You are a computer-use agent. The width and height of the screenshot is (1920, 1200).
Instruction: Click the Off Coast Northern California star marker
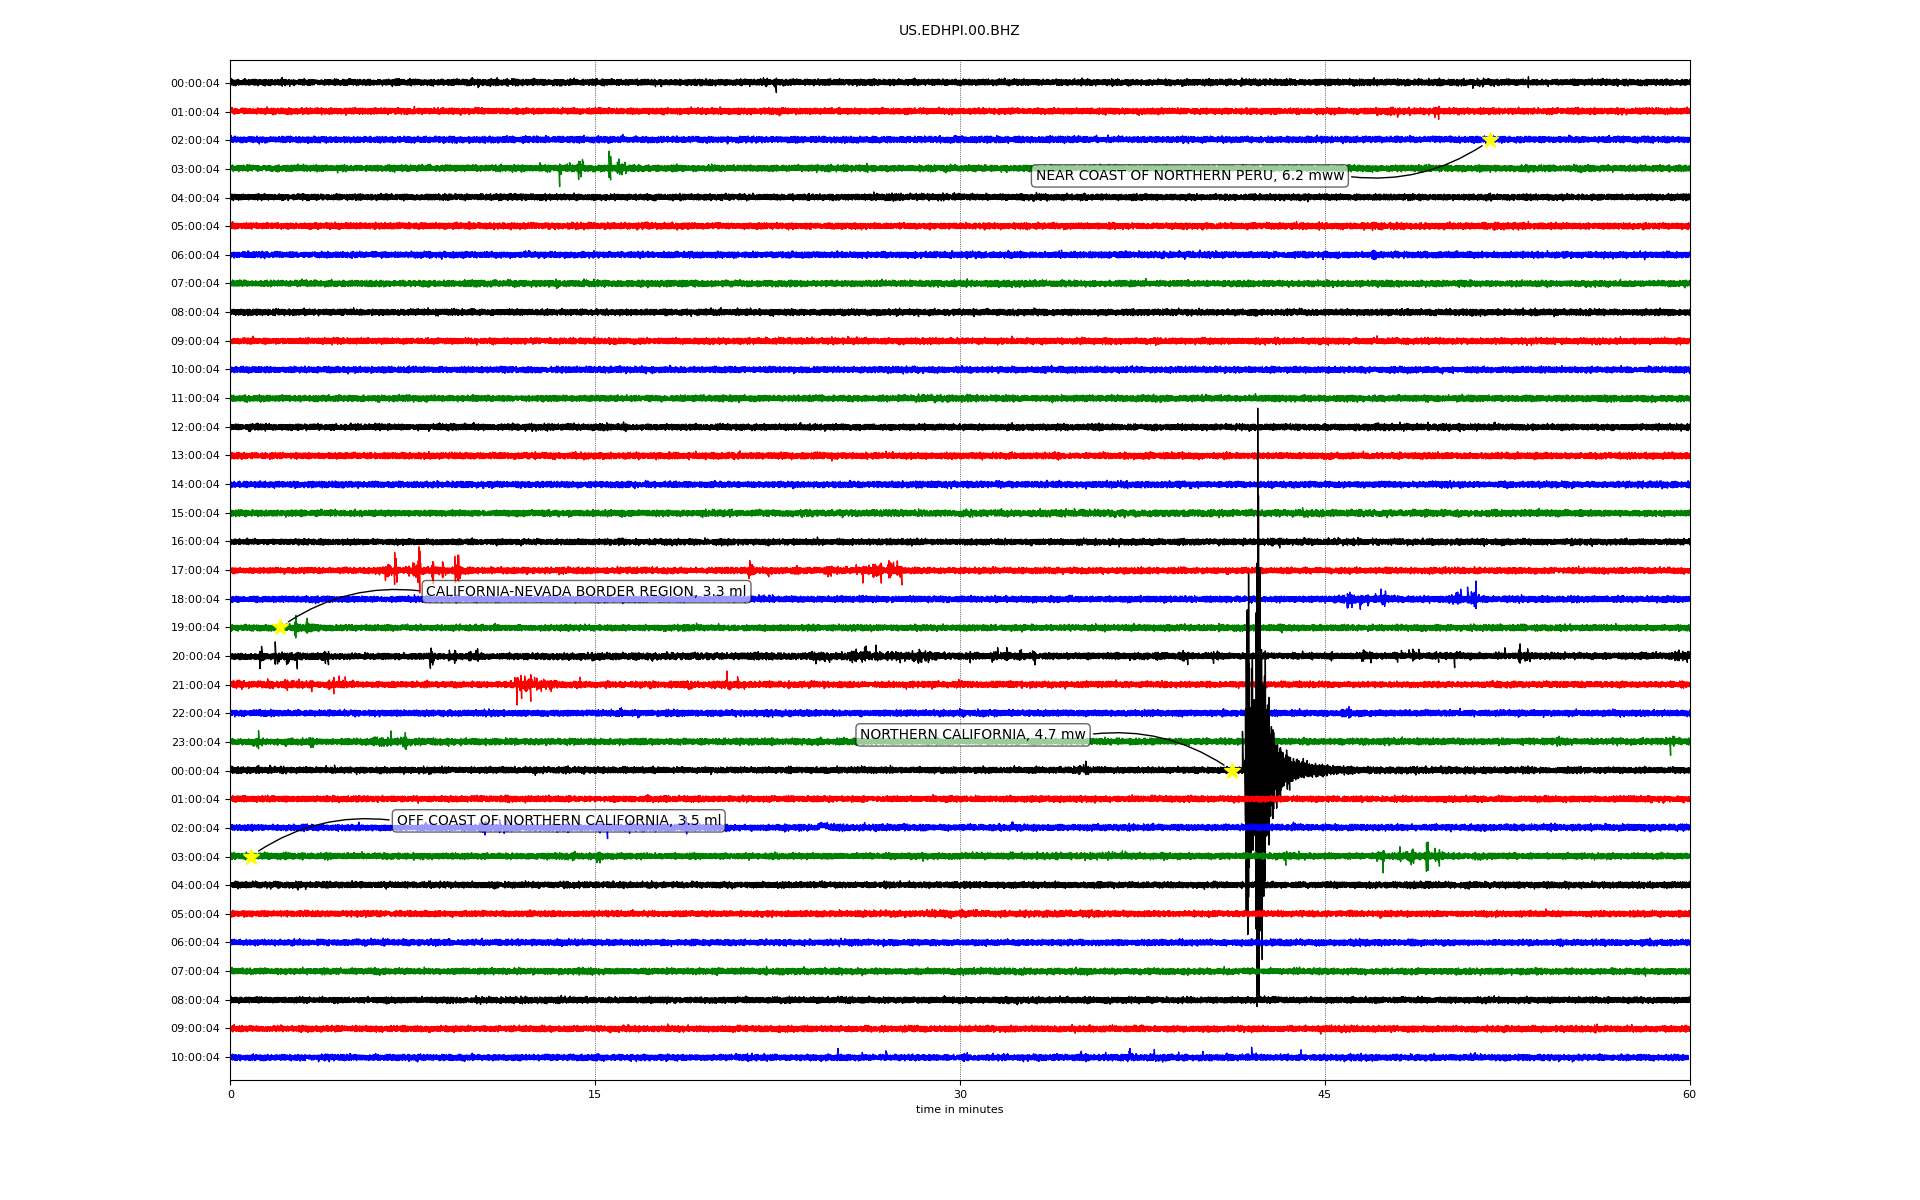tap(251, 857)
